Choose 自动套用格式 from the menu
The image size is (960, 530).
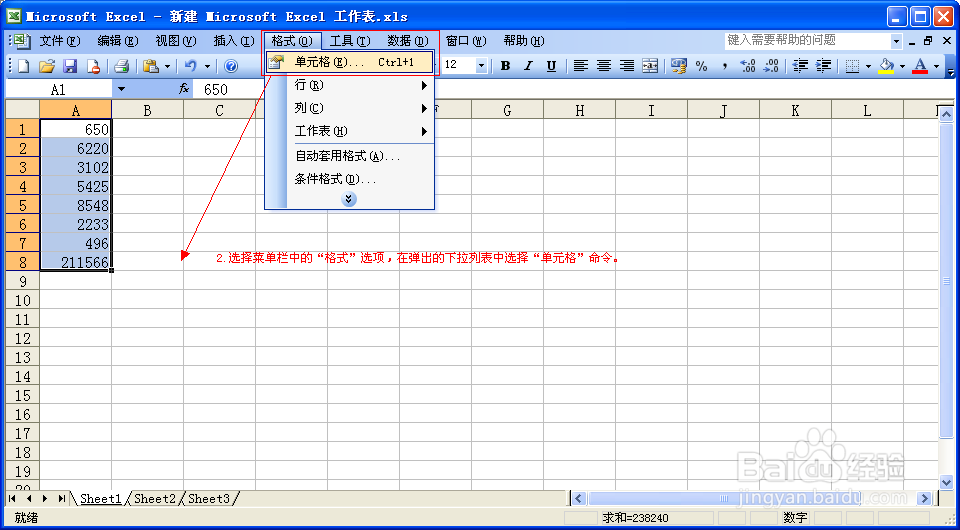pyautogui.click(x=350, y=156)
